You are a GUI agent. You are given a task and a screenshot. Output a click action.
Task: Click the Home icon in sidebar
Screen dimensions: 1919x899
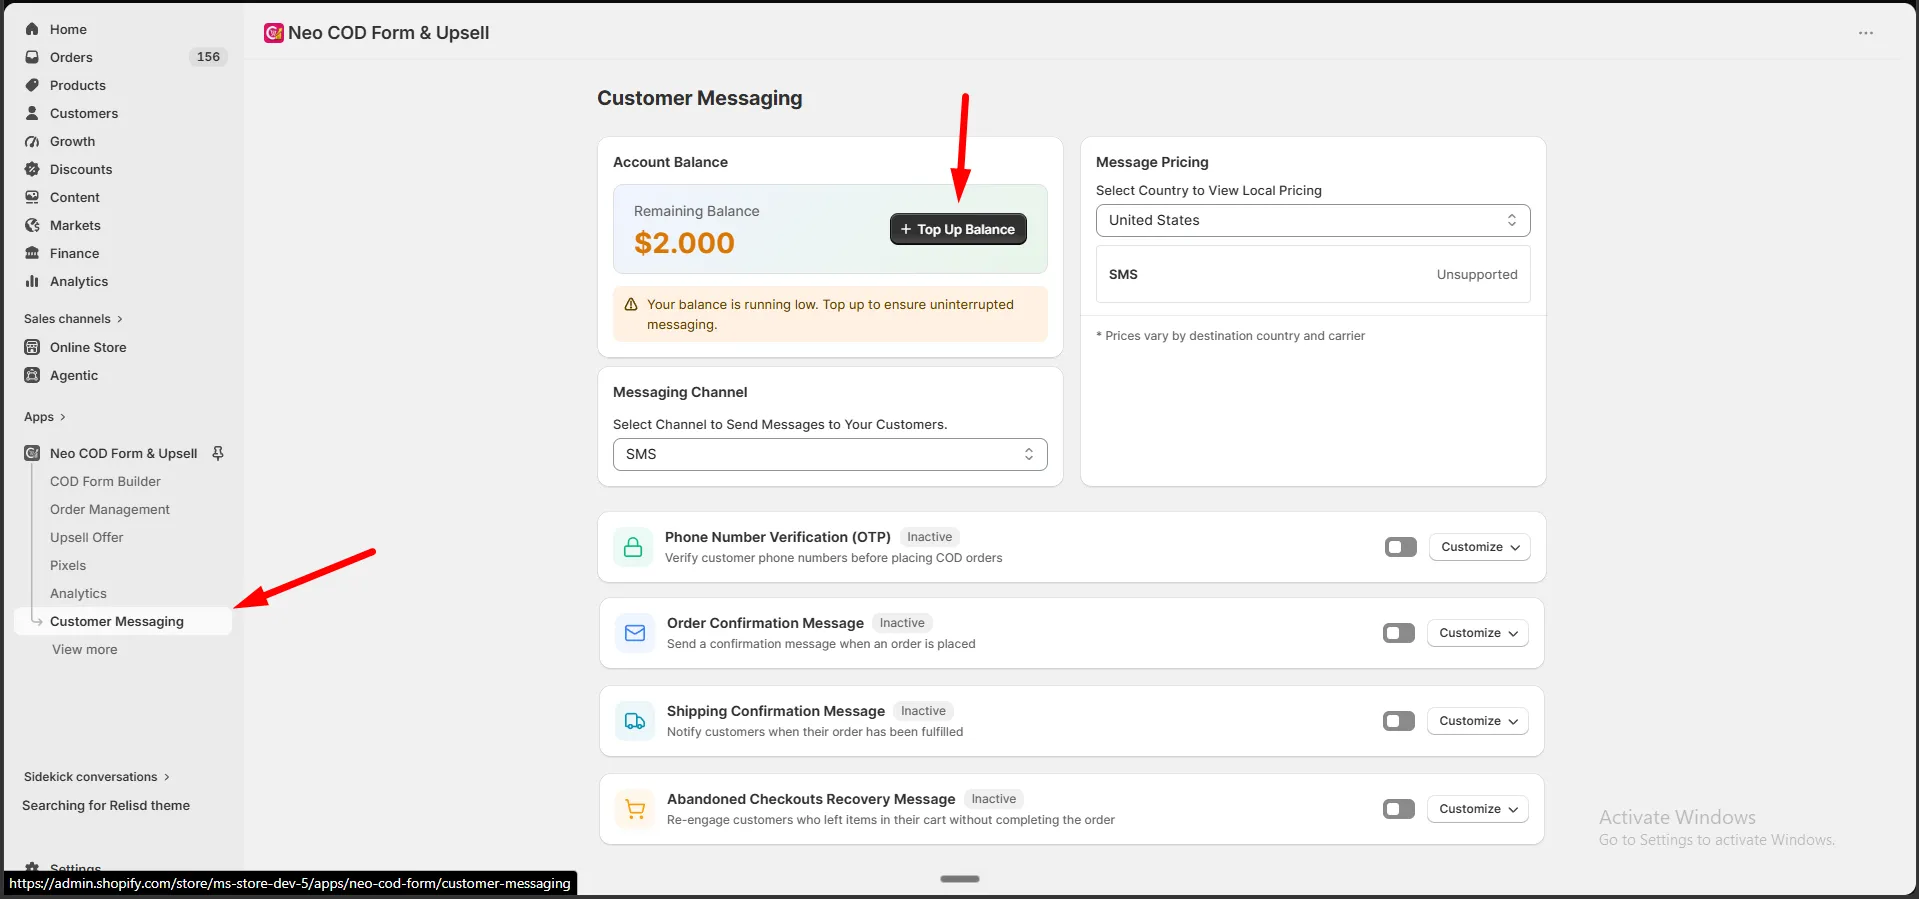click(x=32, y=29)
